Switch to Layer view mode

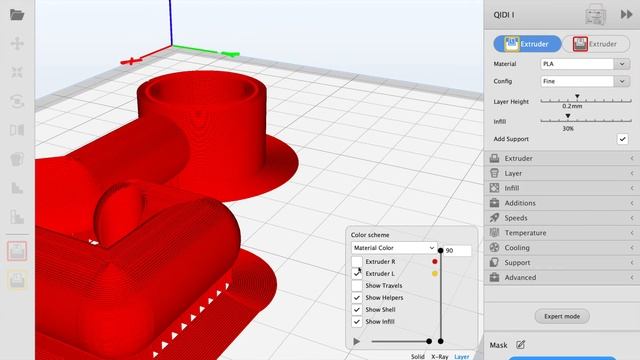coord(462,356)
